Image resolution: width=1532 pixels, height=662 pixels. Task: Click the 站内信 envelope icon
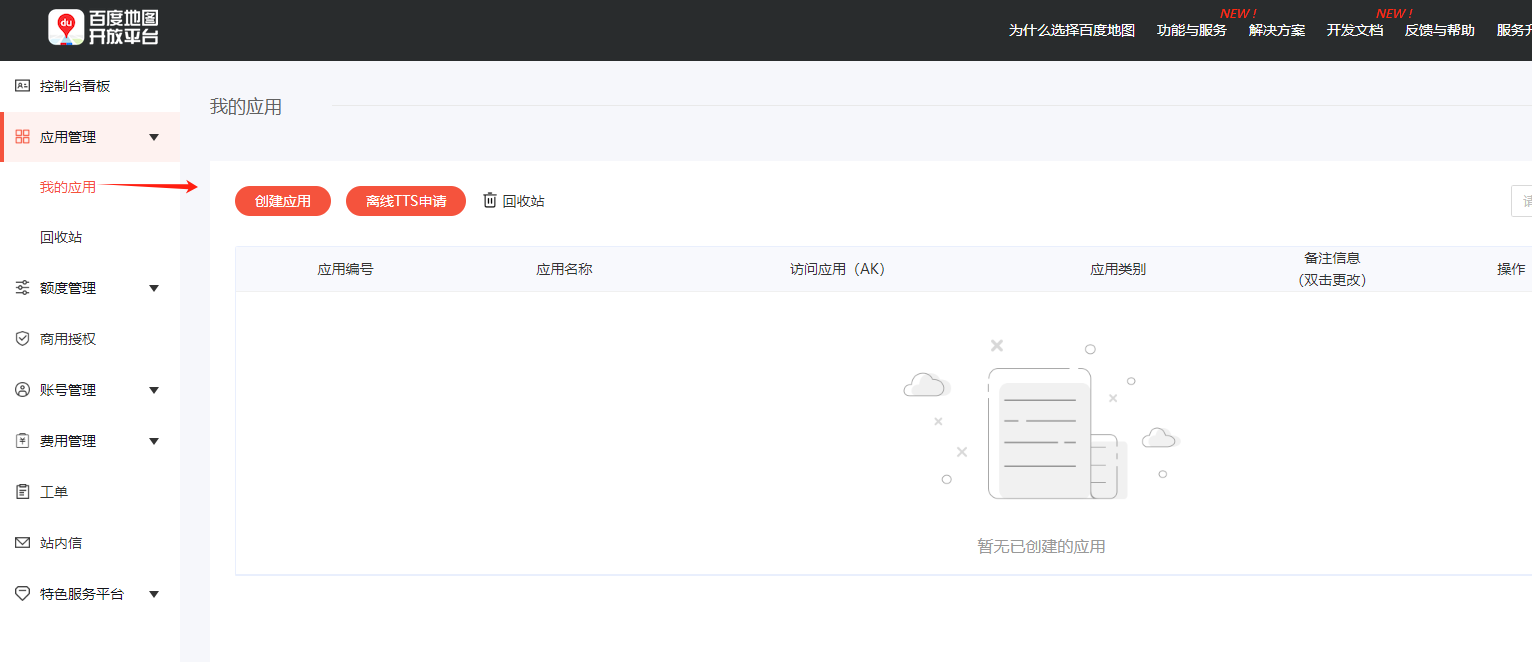pos(22,543)
